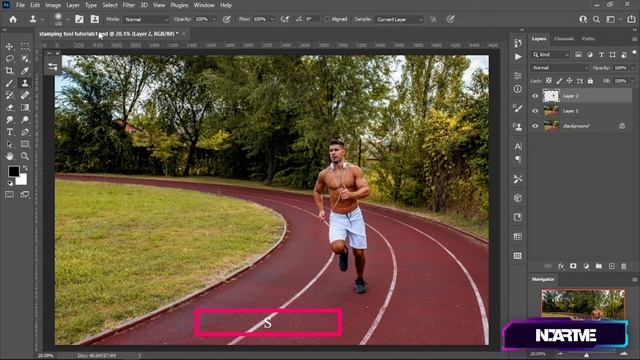
Task: Select the Eraser tool
Action: coord(9,107)
